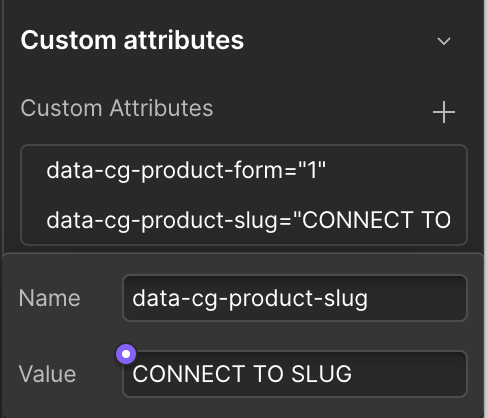The width and height of the screenshot is (488, 418).
Task: Click the Value label in attribute editor
Action: click(47, 374)
